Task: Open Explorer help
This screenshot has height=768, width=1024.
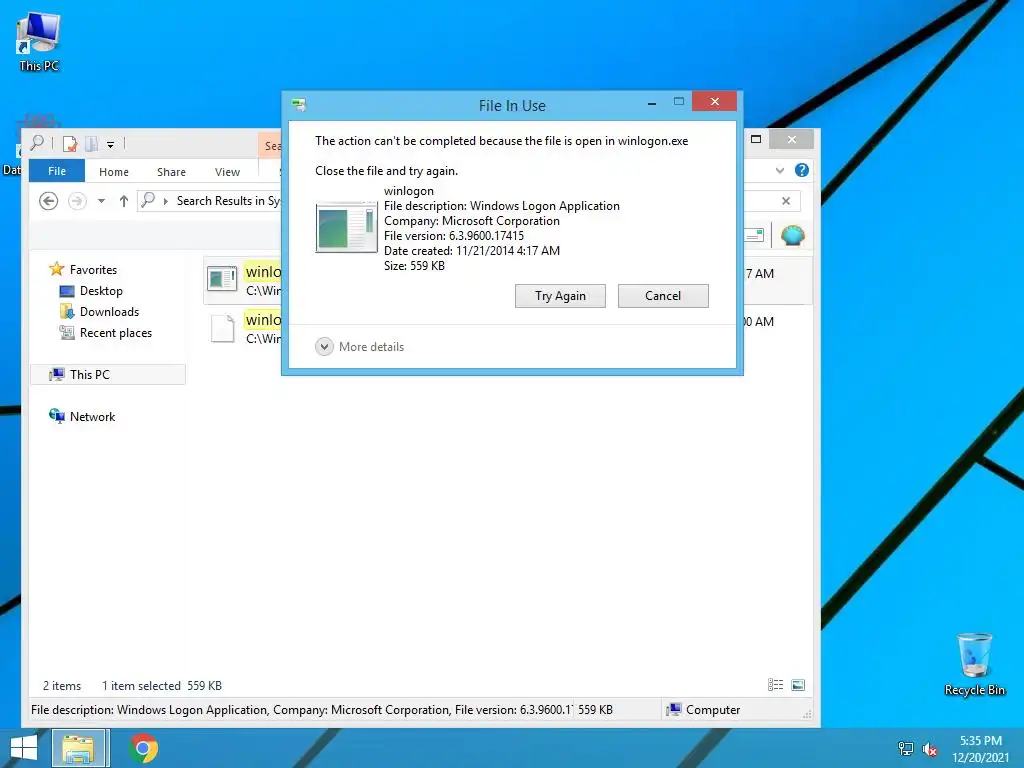Action: (802, 170)
